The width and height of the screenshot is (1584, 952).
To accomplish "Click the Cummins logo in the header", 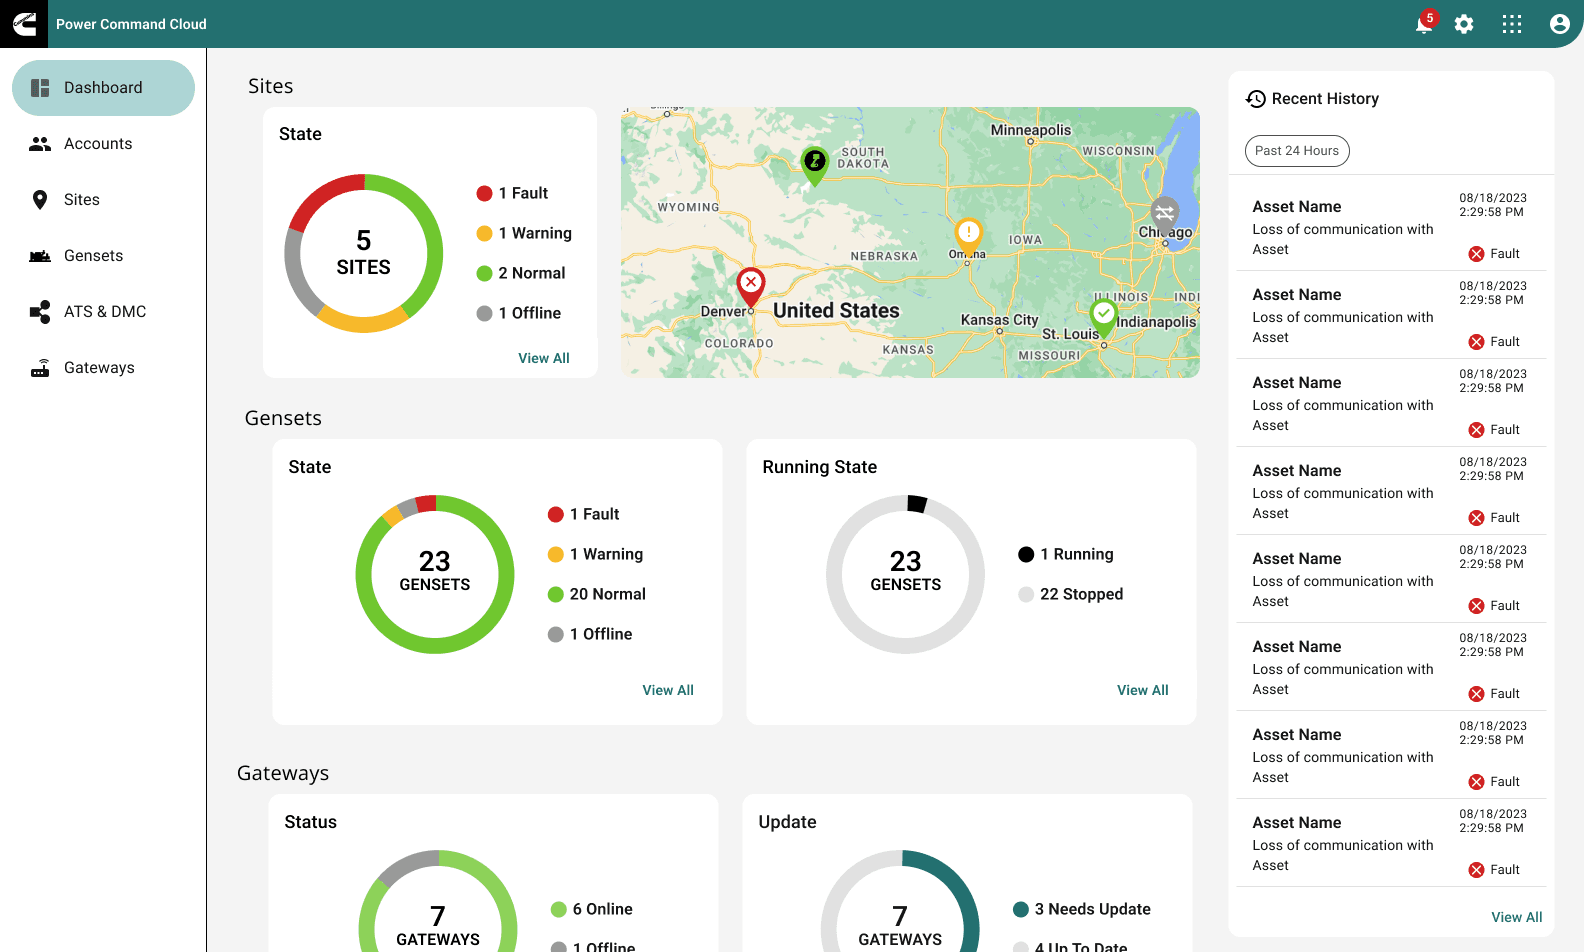I will click(x=24, y=24).
